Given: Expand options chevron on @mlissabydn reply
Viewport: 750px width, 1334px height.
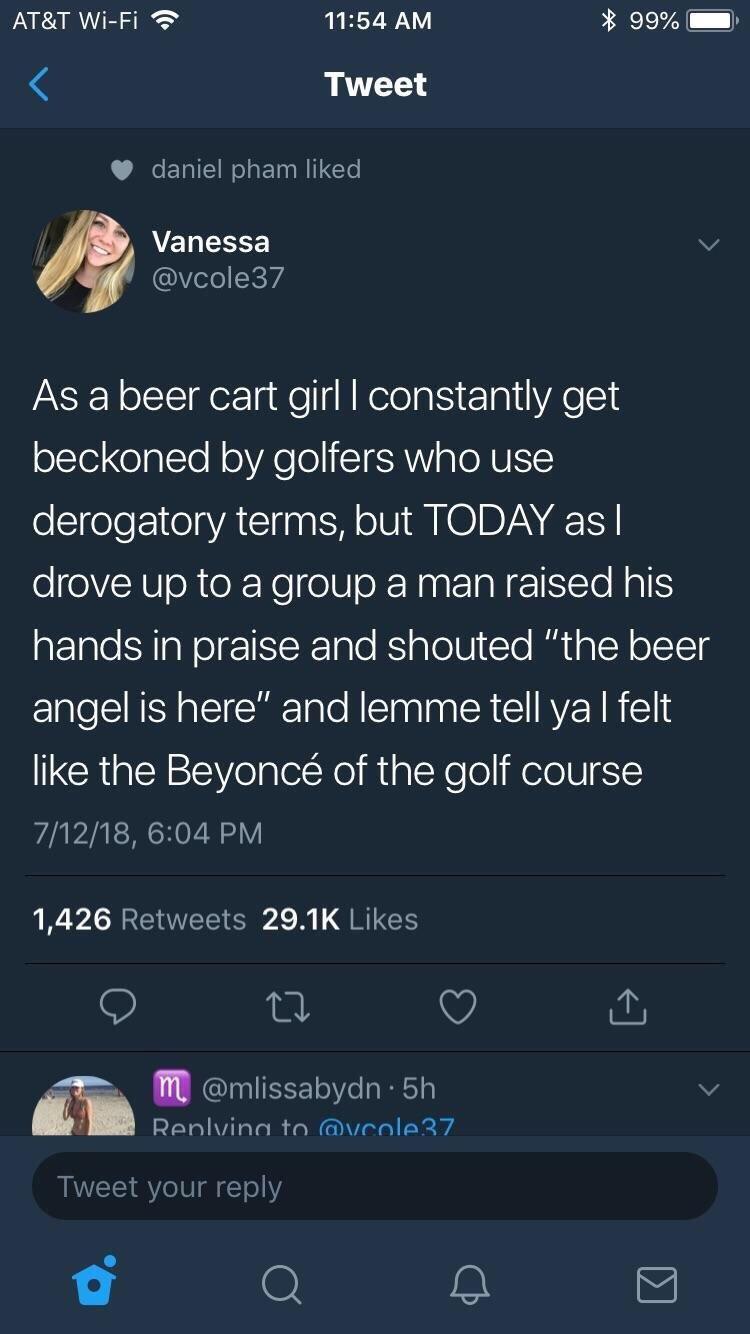Looking at the screenshot, I should (708, 1089).
